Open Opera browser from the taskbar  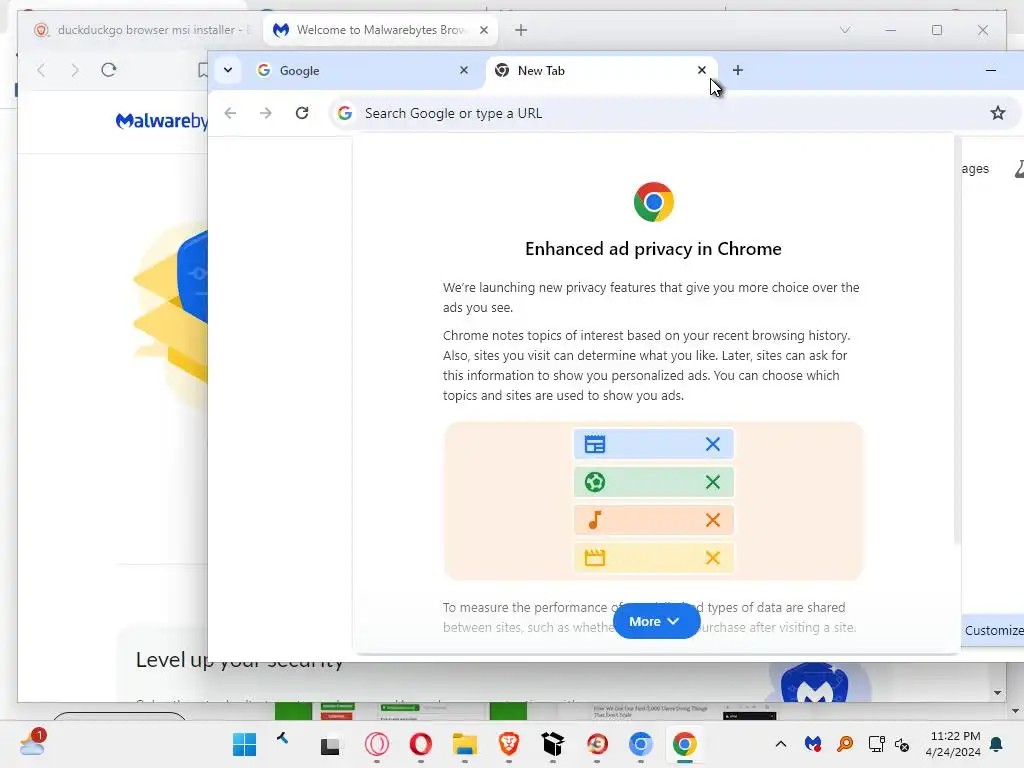(421, 744)
